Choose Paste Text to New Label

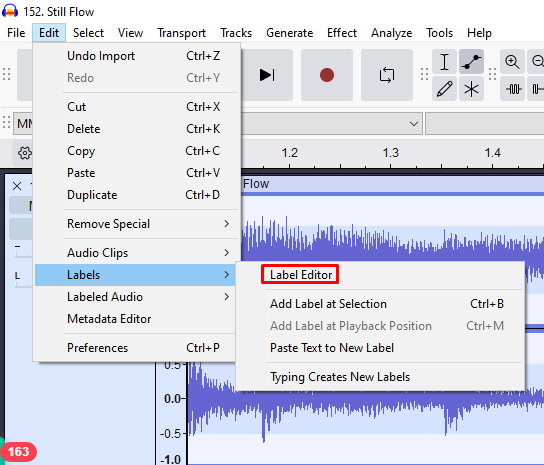pos(380,348)
